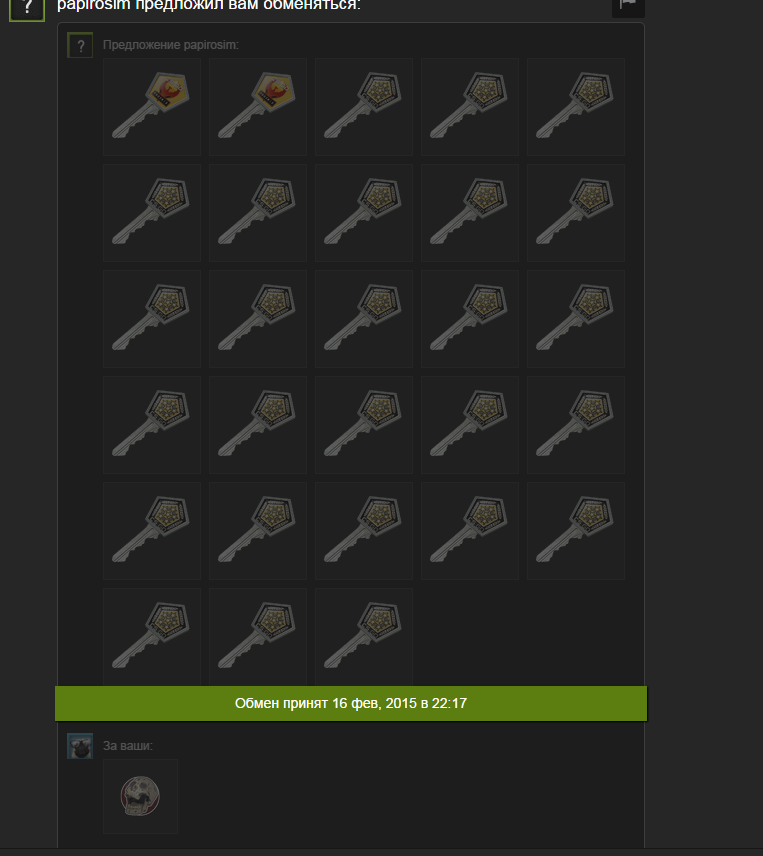Screen dimensions: 763x856
Task: Click the second orange Phoenix case key
Action: (x=258, y=106)
